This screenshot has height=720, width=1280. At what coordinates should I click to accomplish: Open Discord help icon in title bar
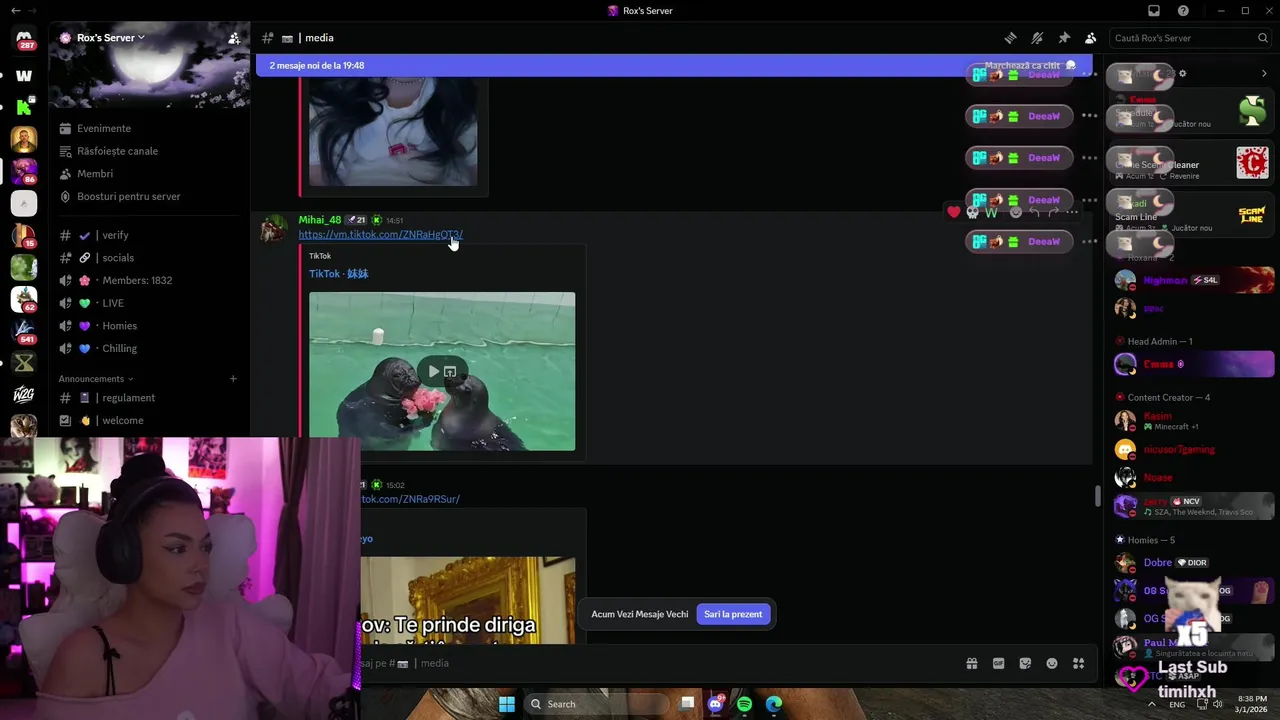pyautogui.click(x=1183, y=10)
